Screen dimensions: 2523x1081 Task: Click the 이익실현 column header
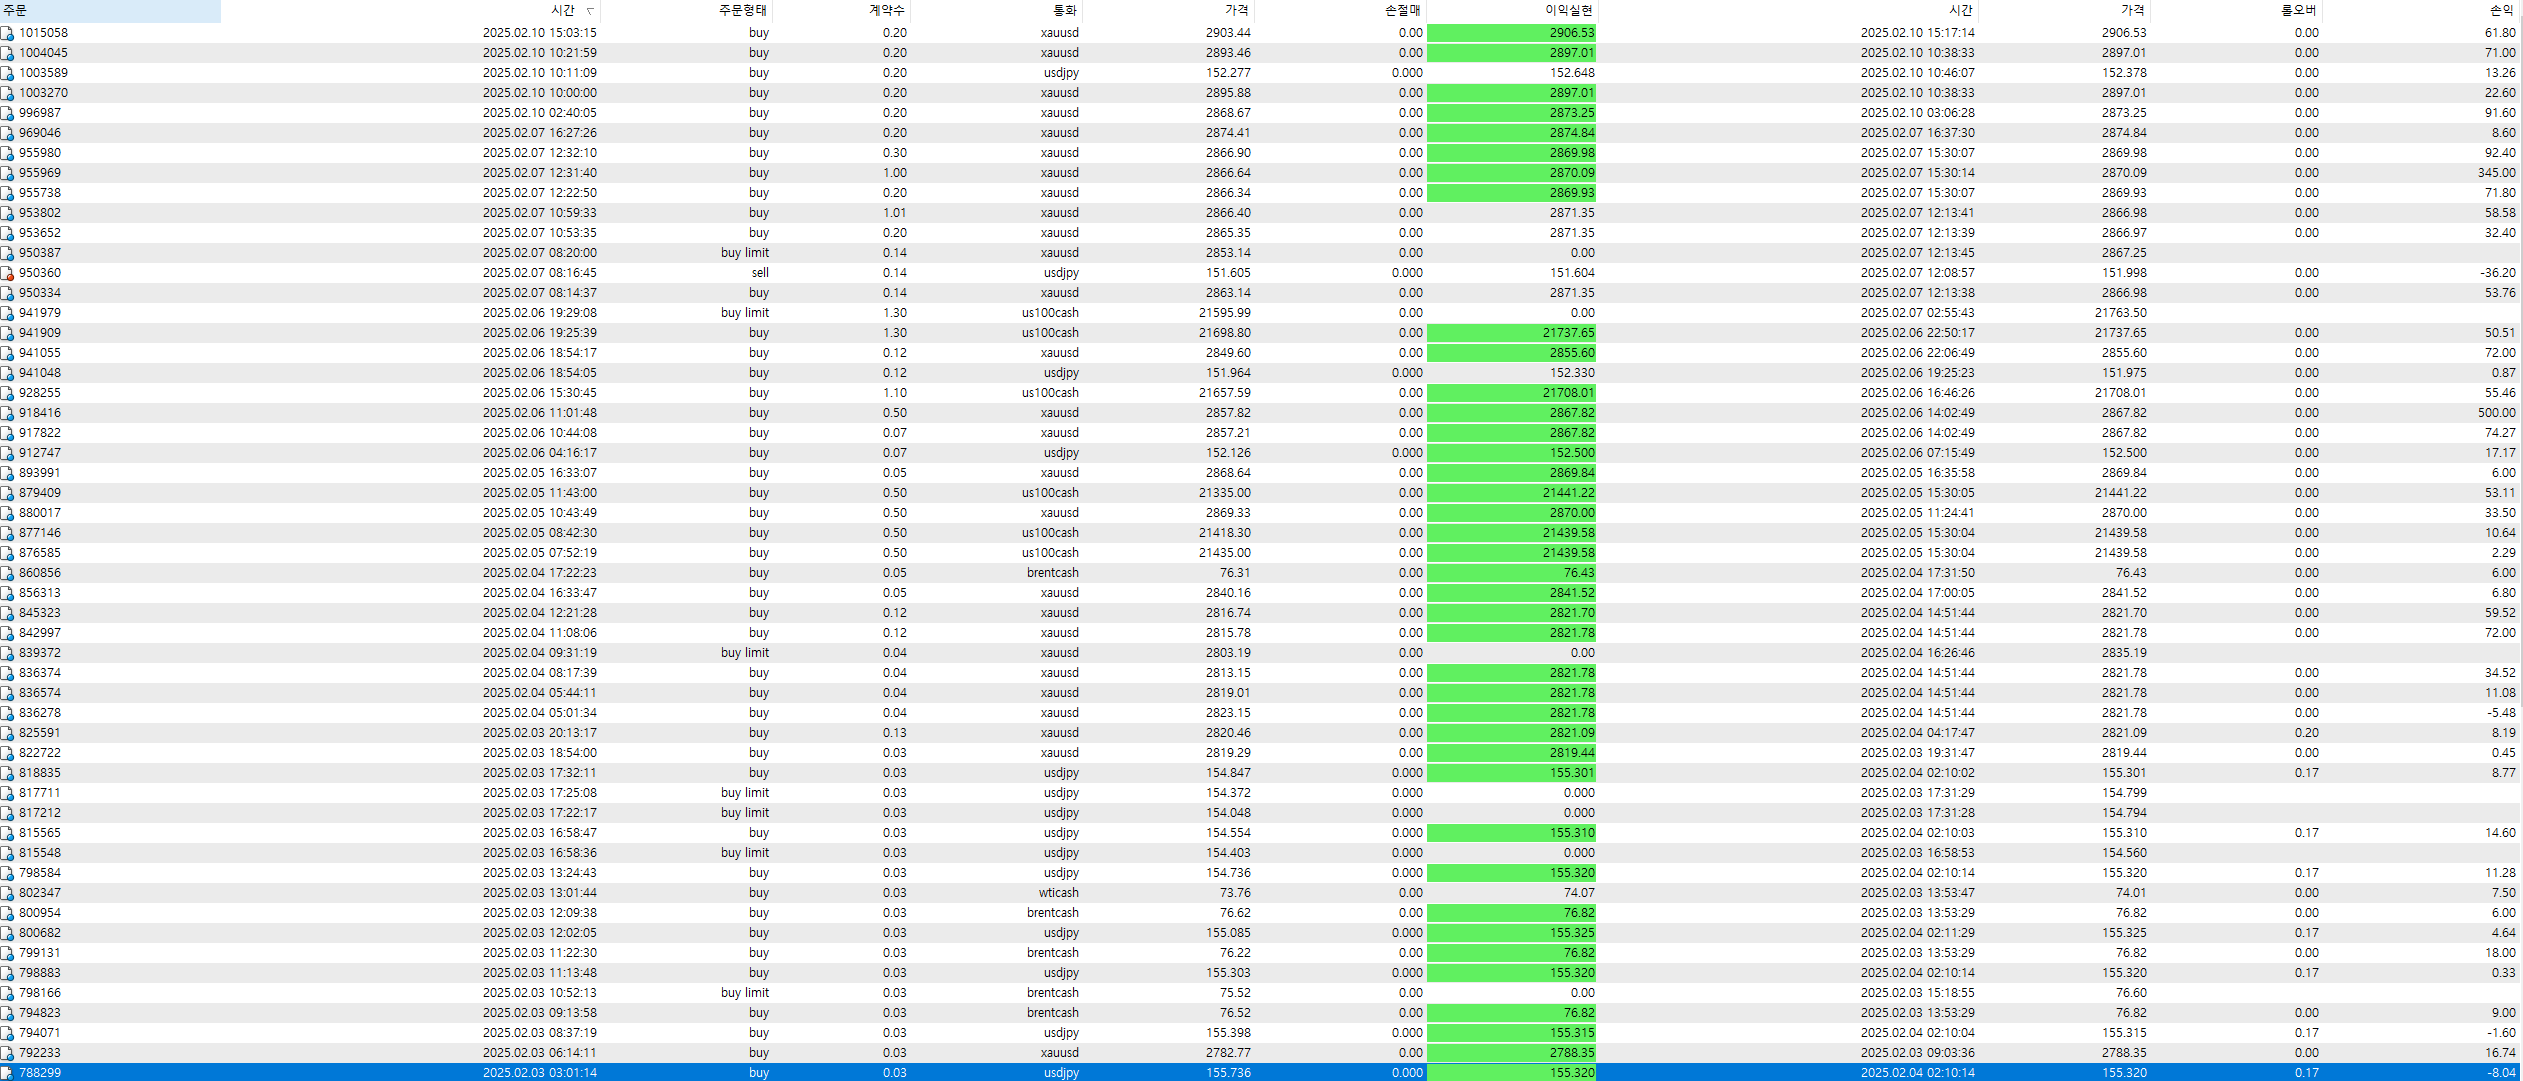pyautogui.click(x=1568, y=11)
